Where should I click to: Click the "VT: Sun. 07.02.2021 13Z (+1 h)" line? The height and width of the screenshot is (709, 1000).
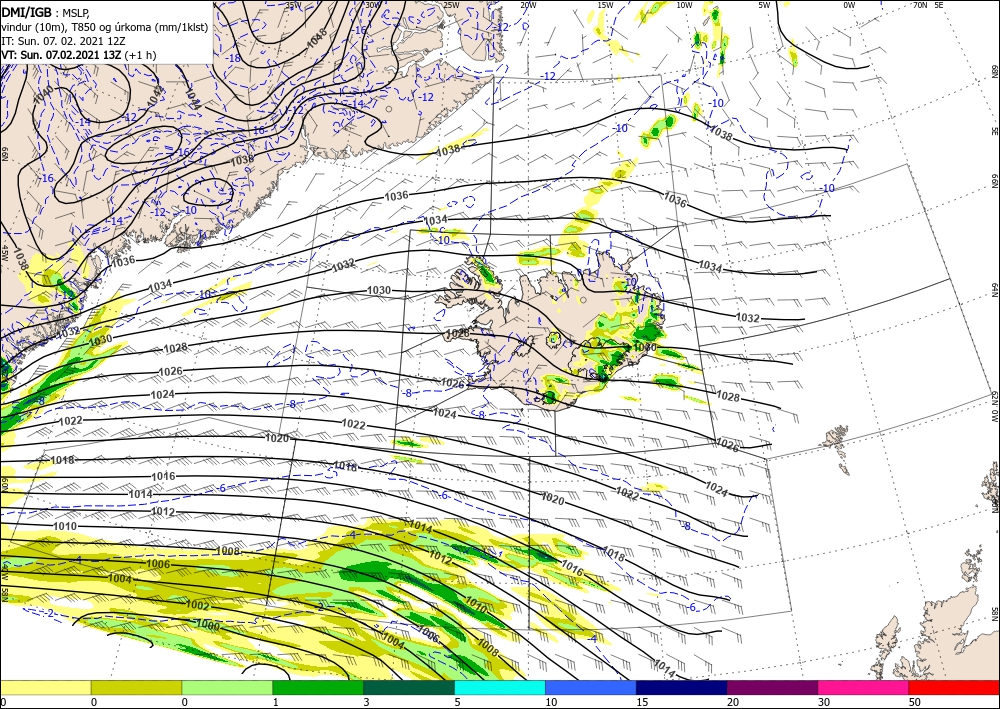[78, 55]
